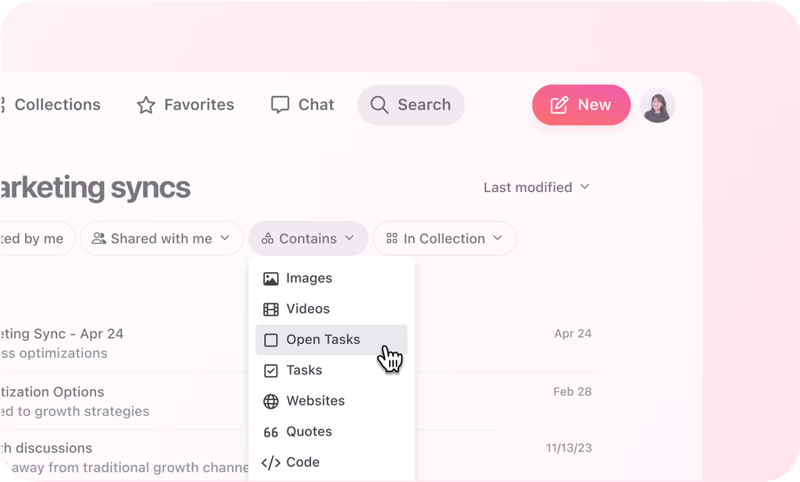Click the Websites globe icon
The image size is (800, 482).
270,401
